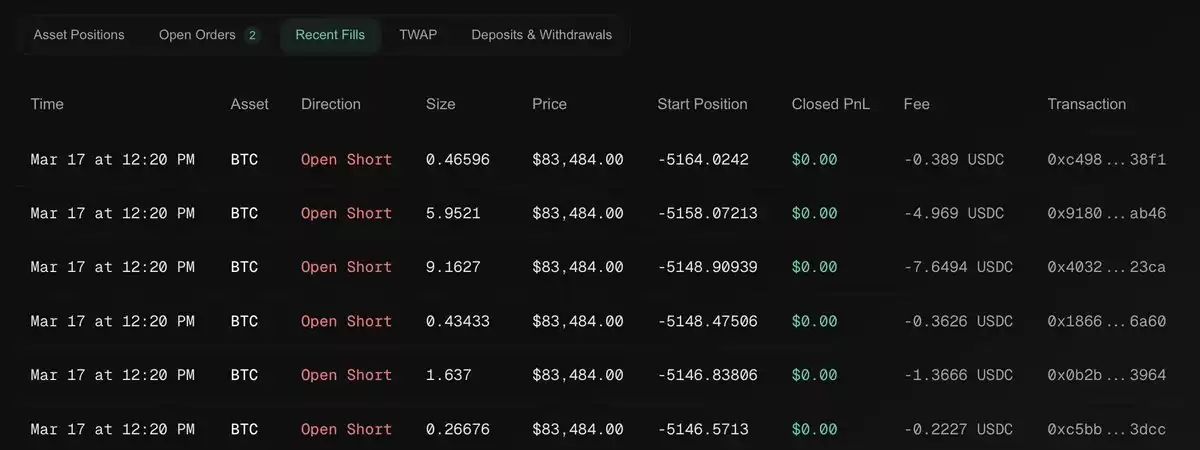Image resolution: width=1200 pixels, height=450 pixels.
Task: Open transaction link 0xc498...38f1
Action: coord(1106,159)
